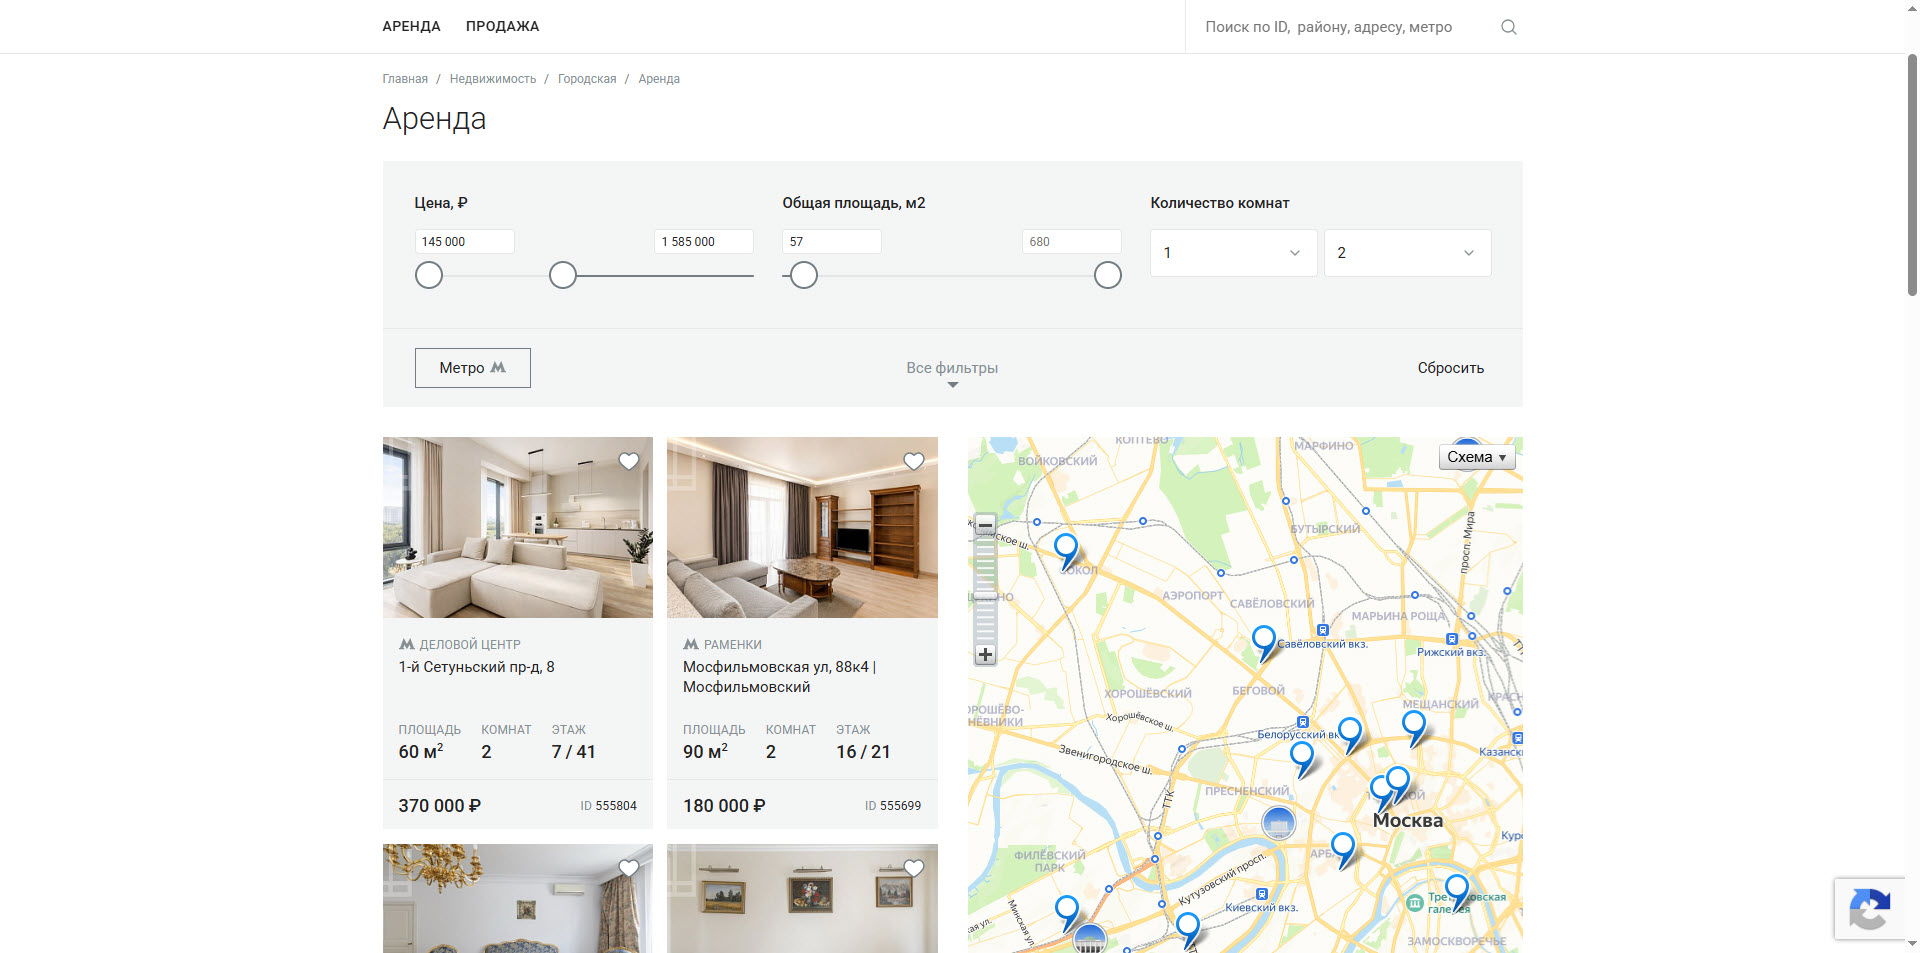This screenshot has height=953, width=1920.
Task: Reset filters with Сбросить
Action: 1451,368
